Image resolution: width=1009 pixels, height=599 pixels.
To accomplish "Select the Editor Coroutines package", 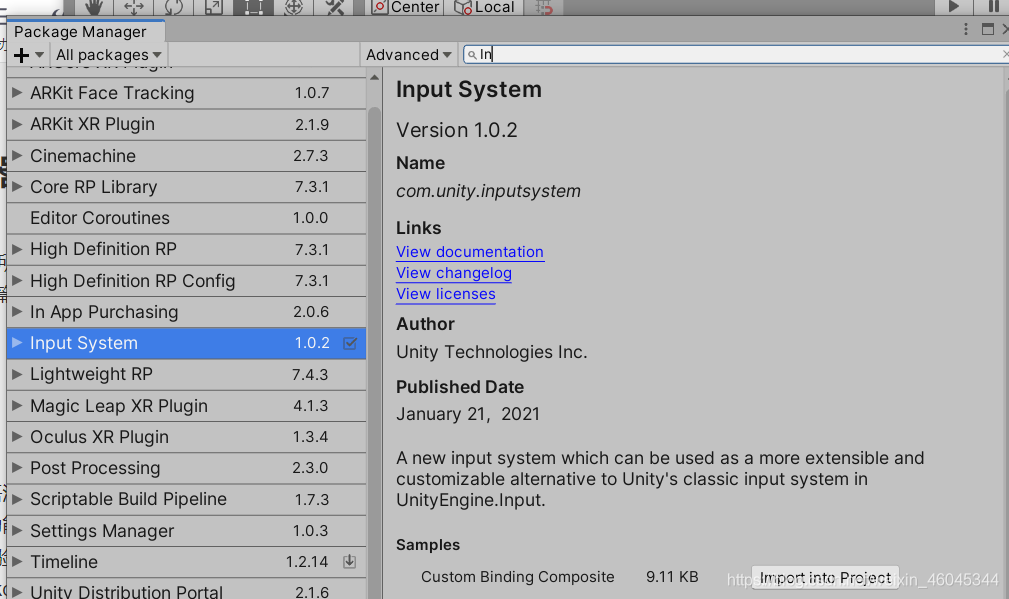I will click(187, 218).
